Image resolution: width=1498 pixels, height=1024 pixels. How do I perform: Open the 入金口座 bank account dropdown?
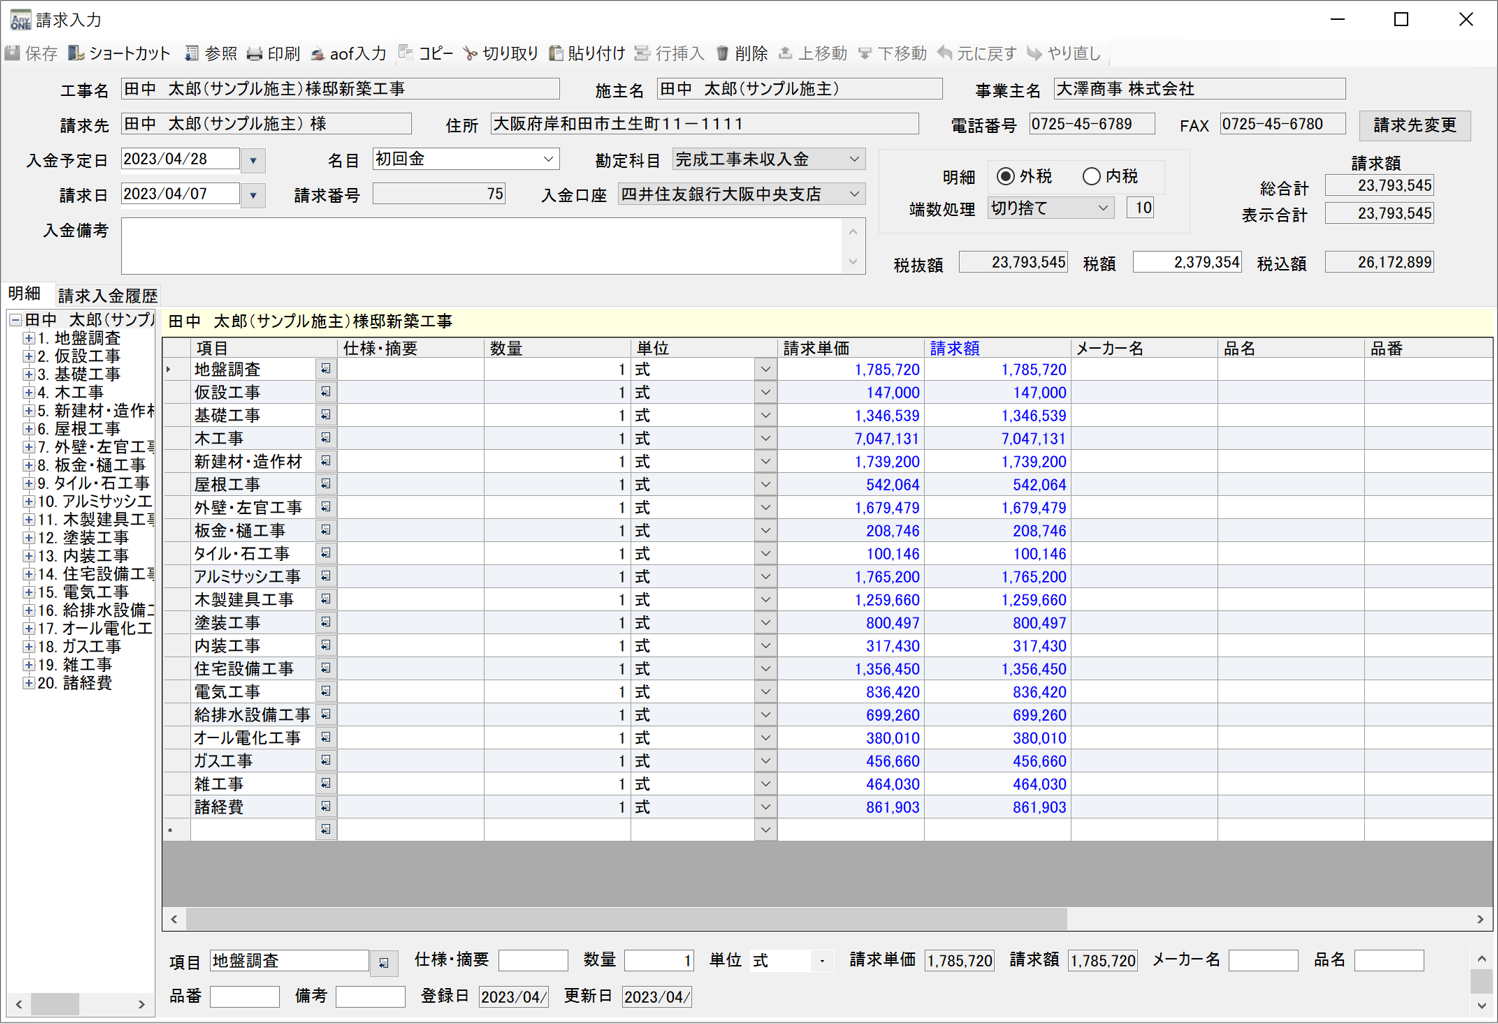(x=853, y=193)
